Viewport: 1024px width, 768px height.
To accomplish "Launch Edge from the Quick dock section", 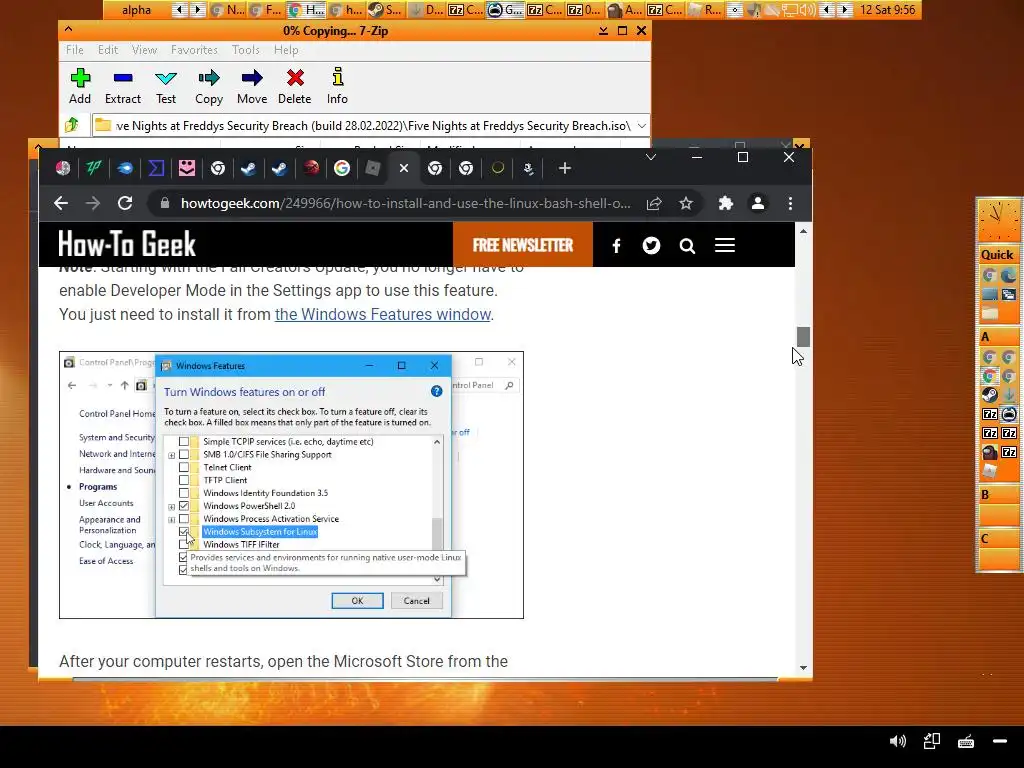I will [x=1008, y=276].
